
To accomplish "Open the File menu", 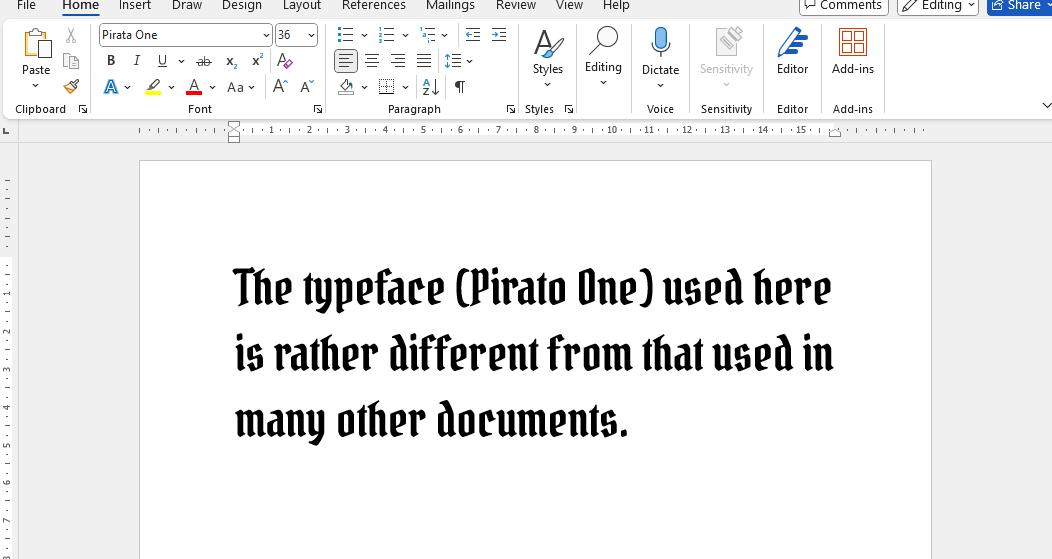I will pos(26,5).
